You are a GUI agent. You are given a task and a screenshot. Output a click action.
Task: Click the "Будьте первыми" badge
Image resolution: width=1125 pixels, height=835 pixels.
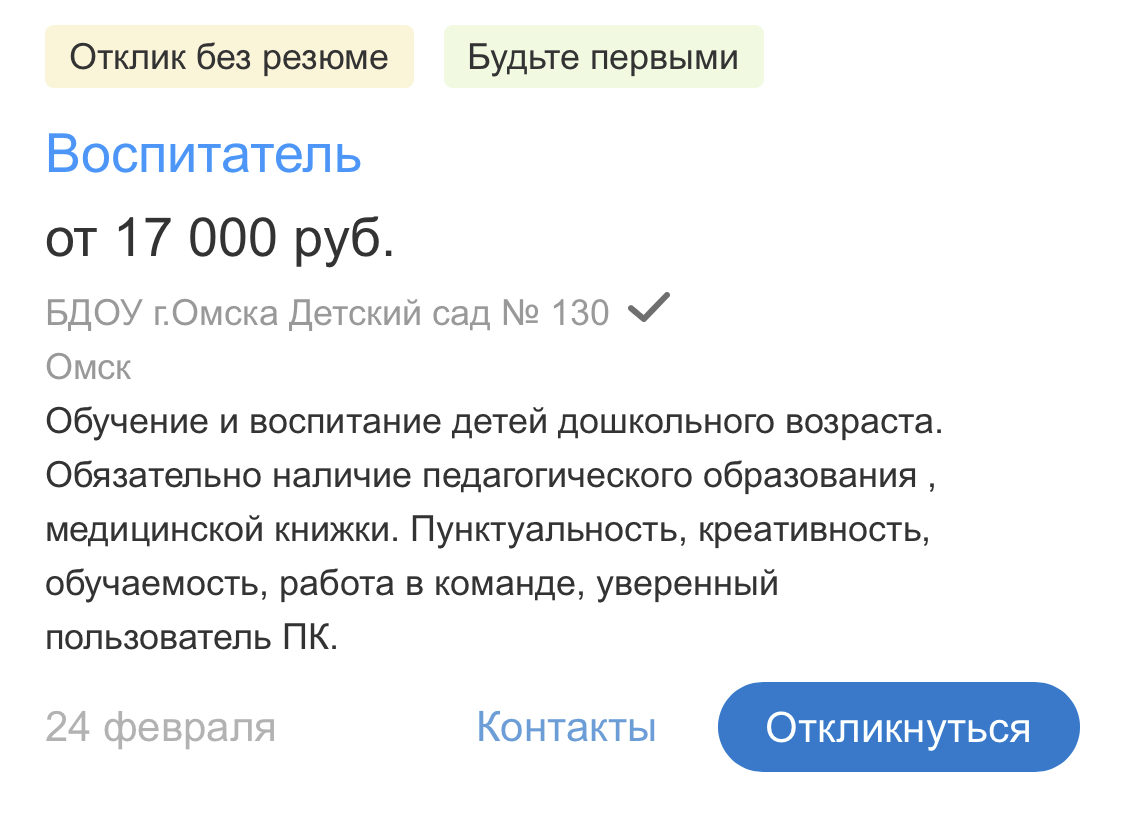(603, 57)
